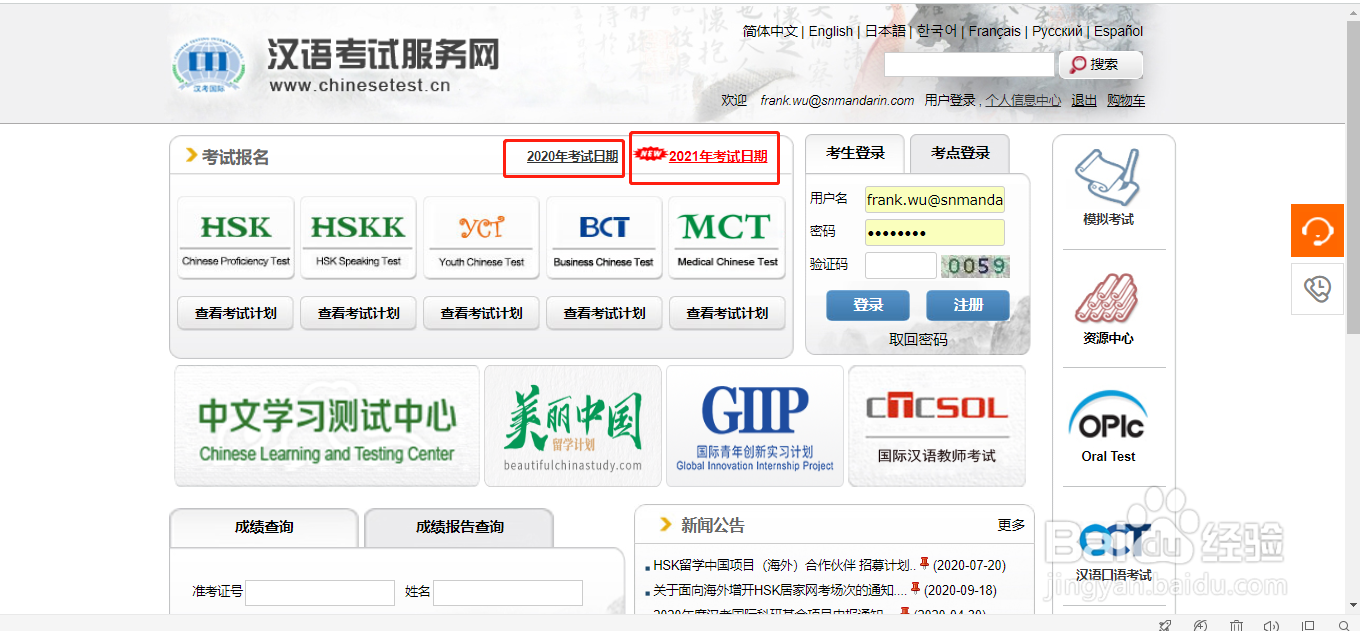Screen dimensions: 1360x631
Task: Select the HSK Chinese Proficiency Test logo
Action: (235, 237)
